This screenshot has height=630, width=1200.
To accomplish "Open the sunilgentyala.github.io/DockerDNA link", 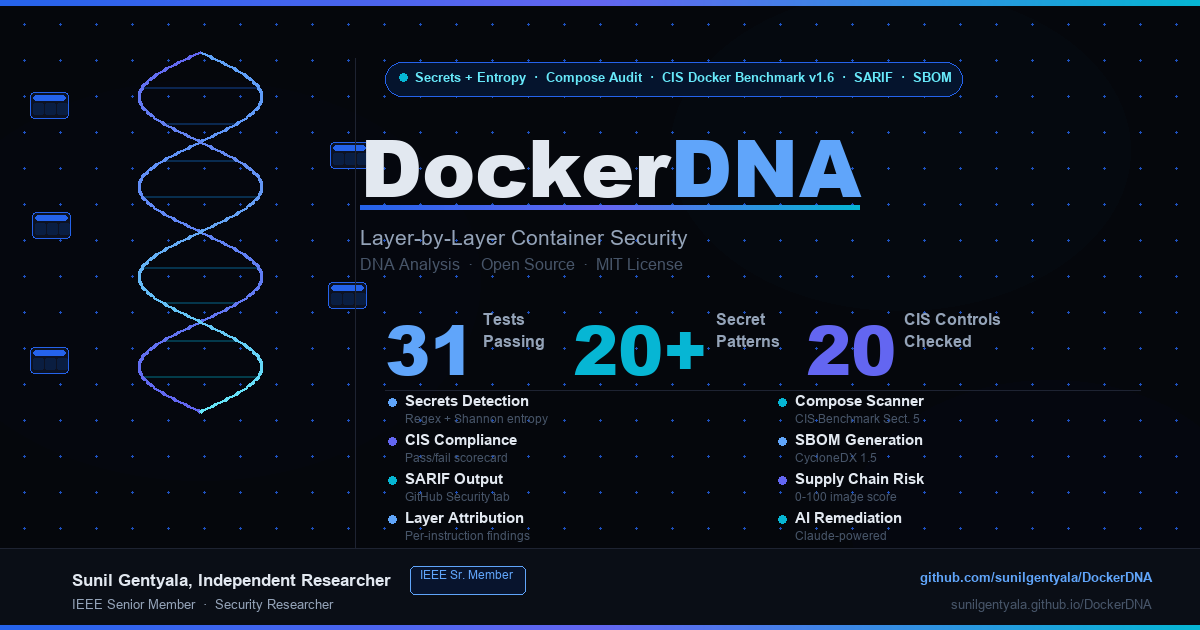I will coord(1051,605).
